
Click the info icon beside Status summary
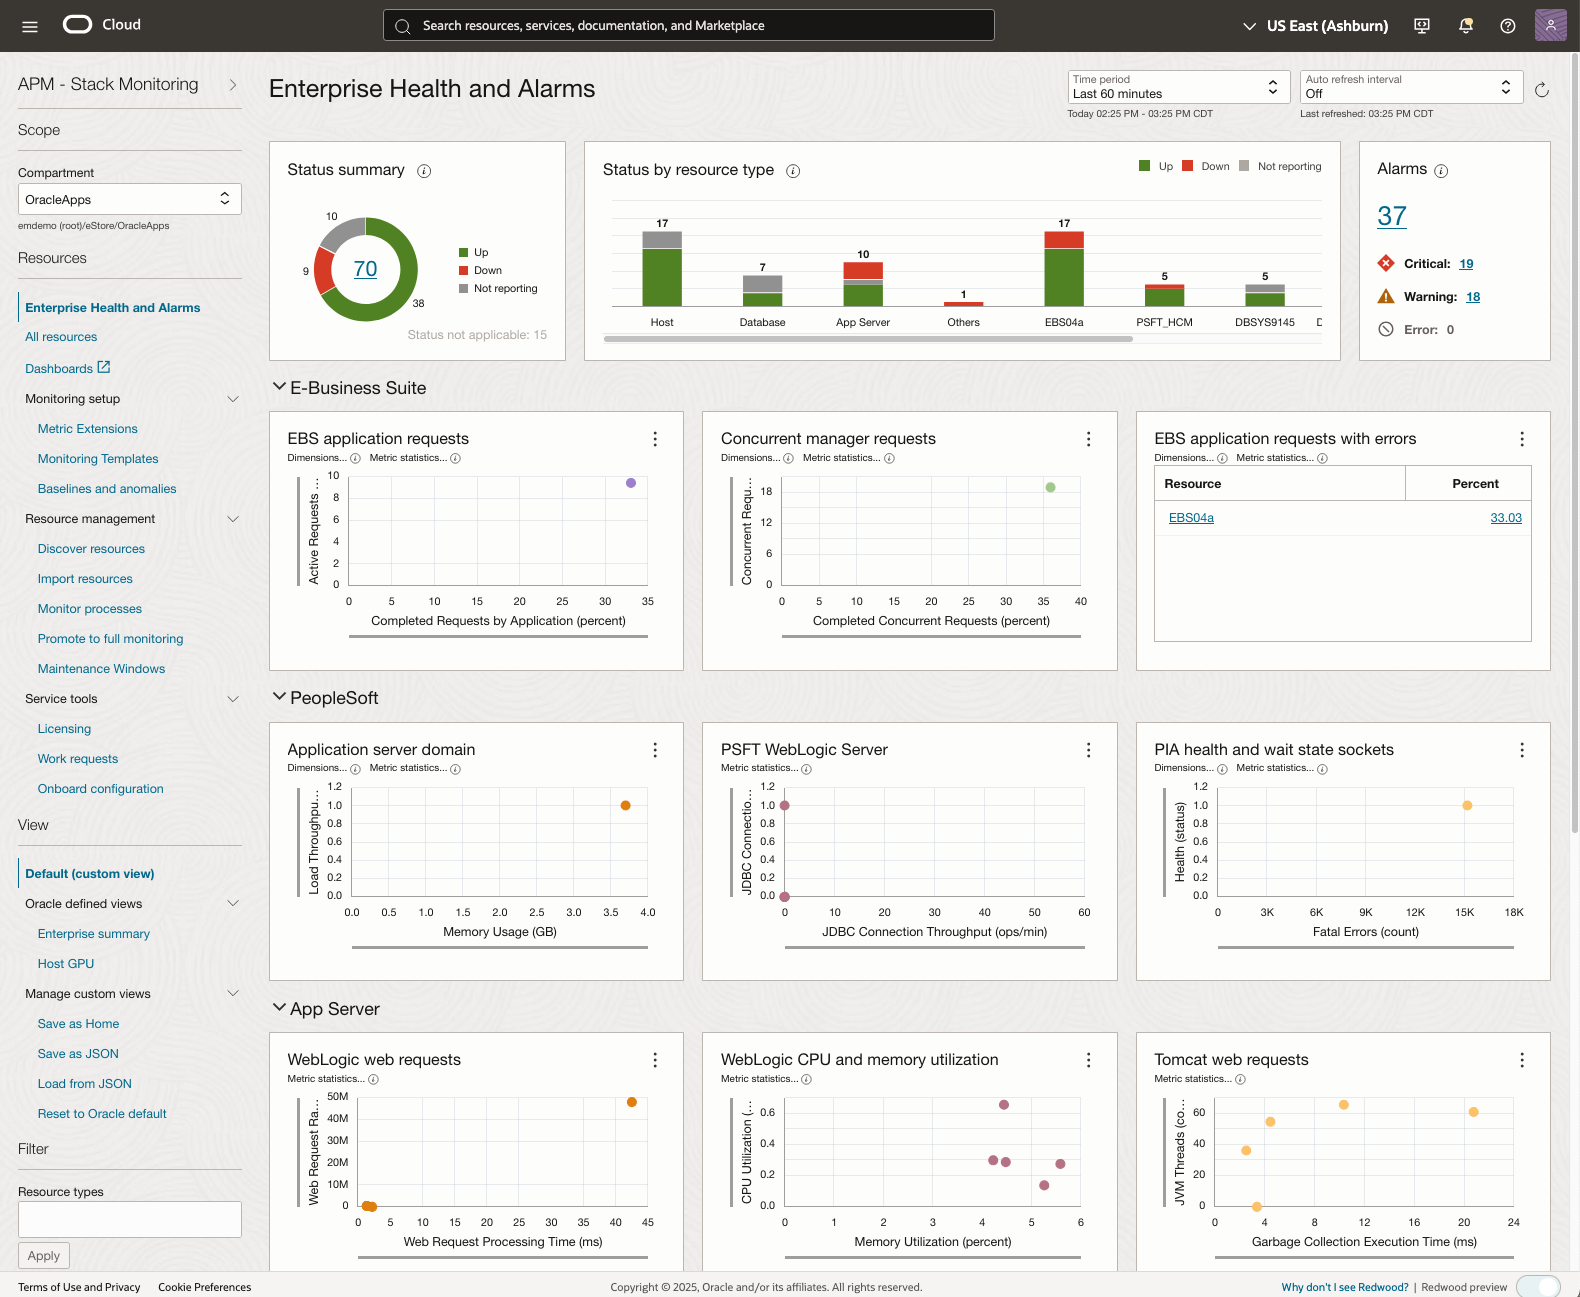(424, 171)
